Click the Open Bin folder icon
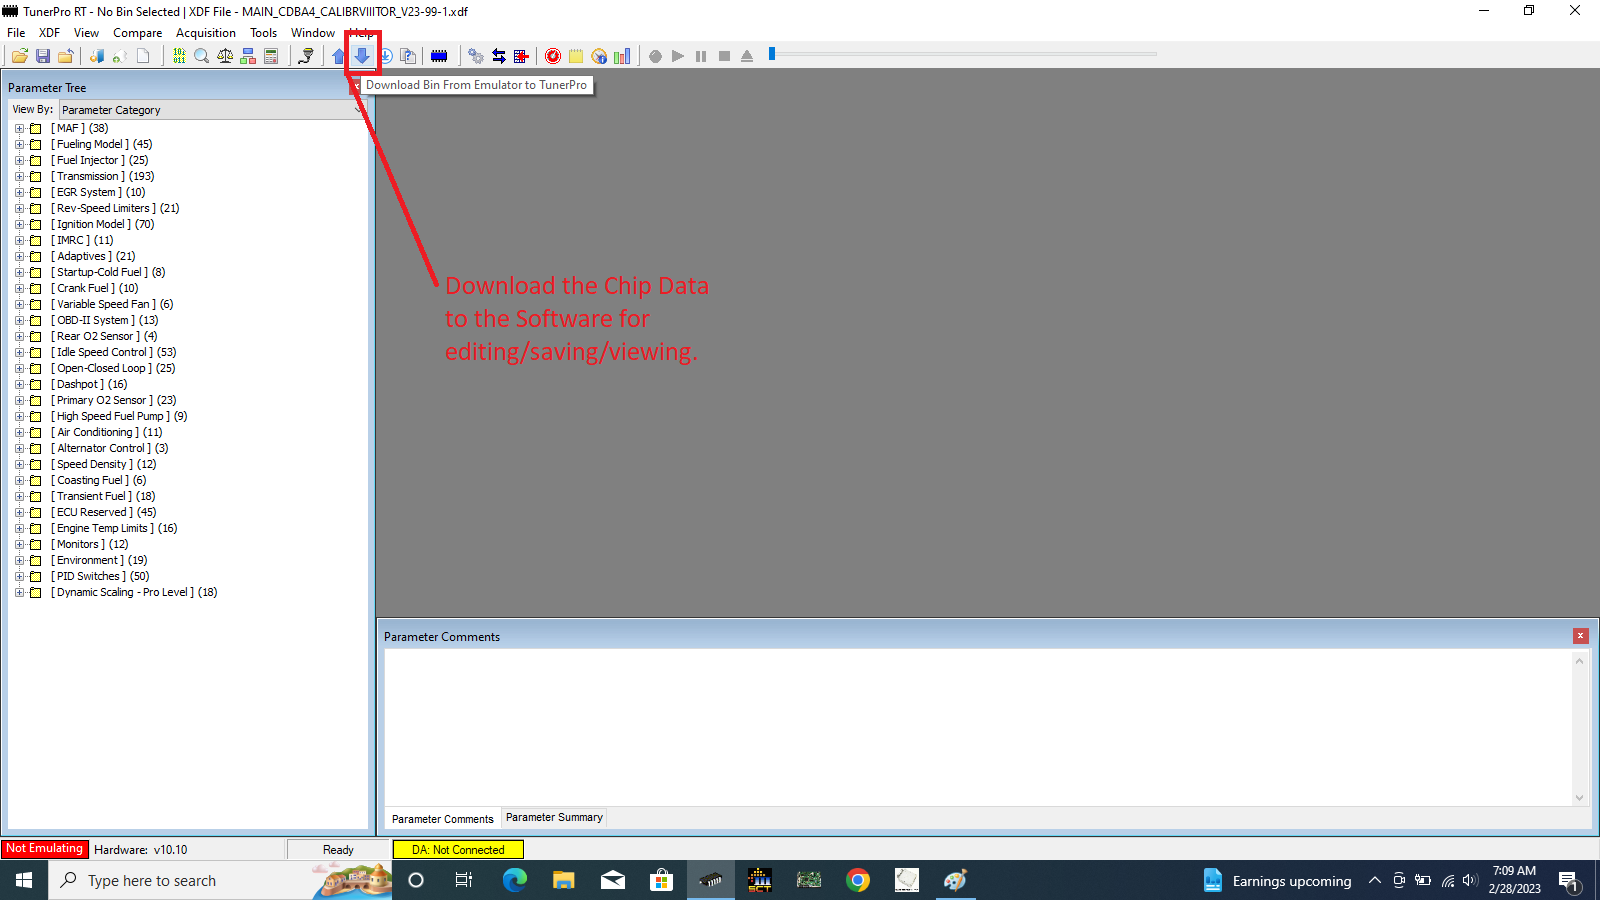 19,56
